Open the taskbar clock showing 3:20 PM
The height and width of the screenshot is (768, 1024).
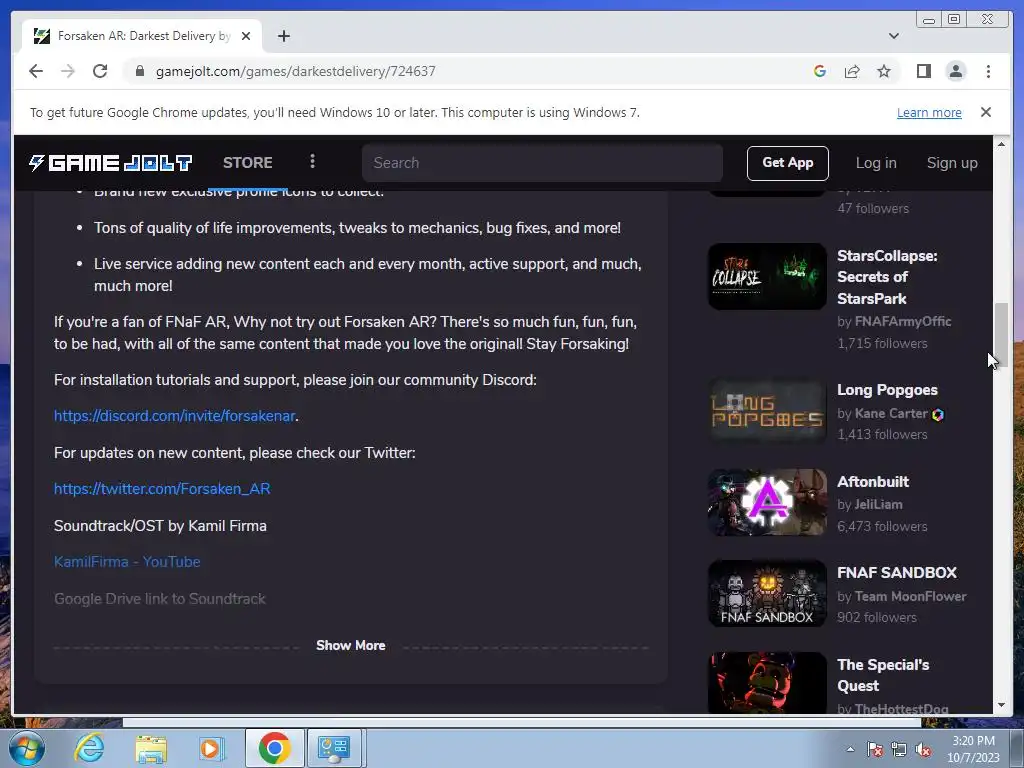[973, 749]
